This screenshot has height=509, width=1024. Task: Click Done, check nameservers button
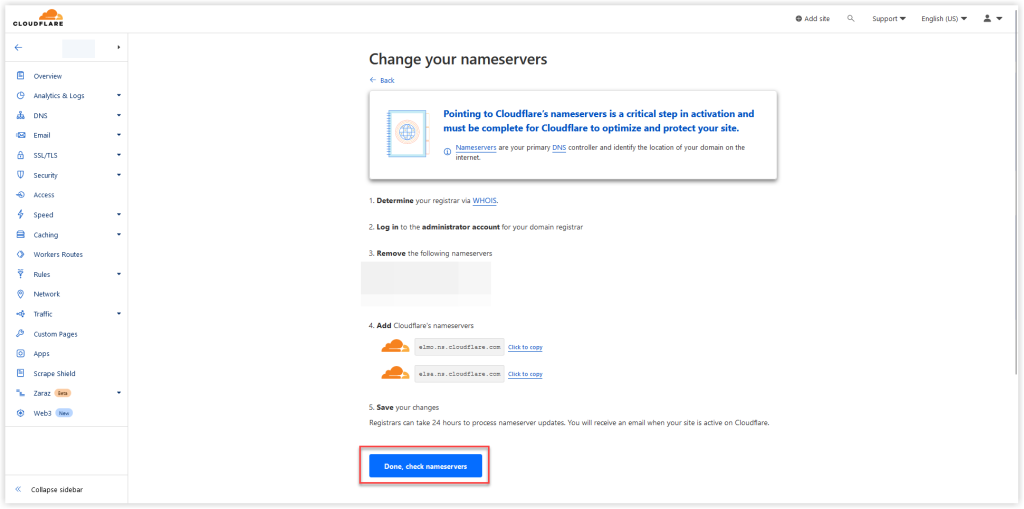[425, 466]
